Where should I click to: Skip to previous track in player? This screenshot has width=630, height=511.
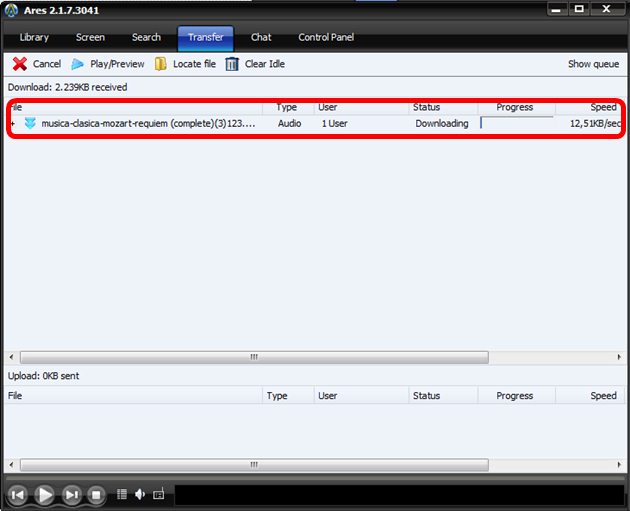[18, 495]
